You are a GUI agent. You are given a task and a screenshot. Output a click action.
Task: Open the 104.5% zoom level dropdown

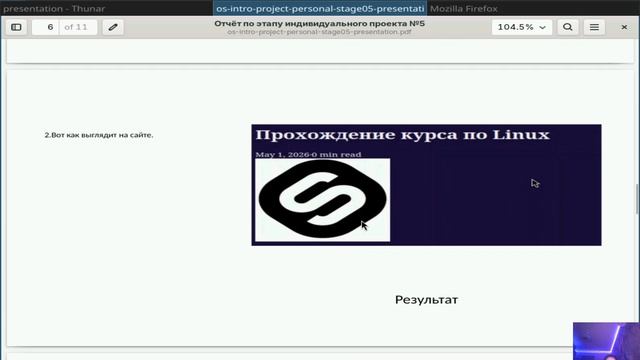click(x=522, y=27)
